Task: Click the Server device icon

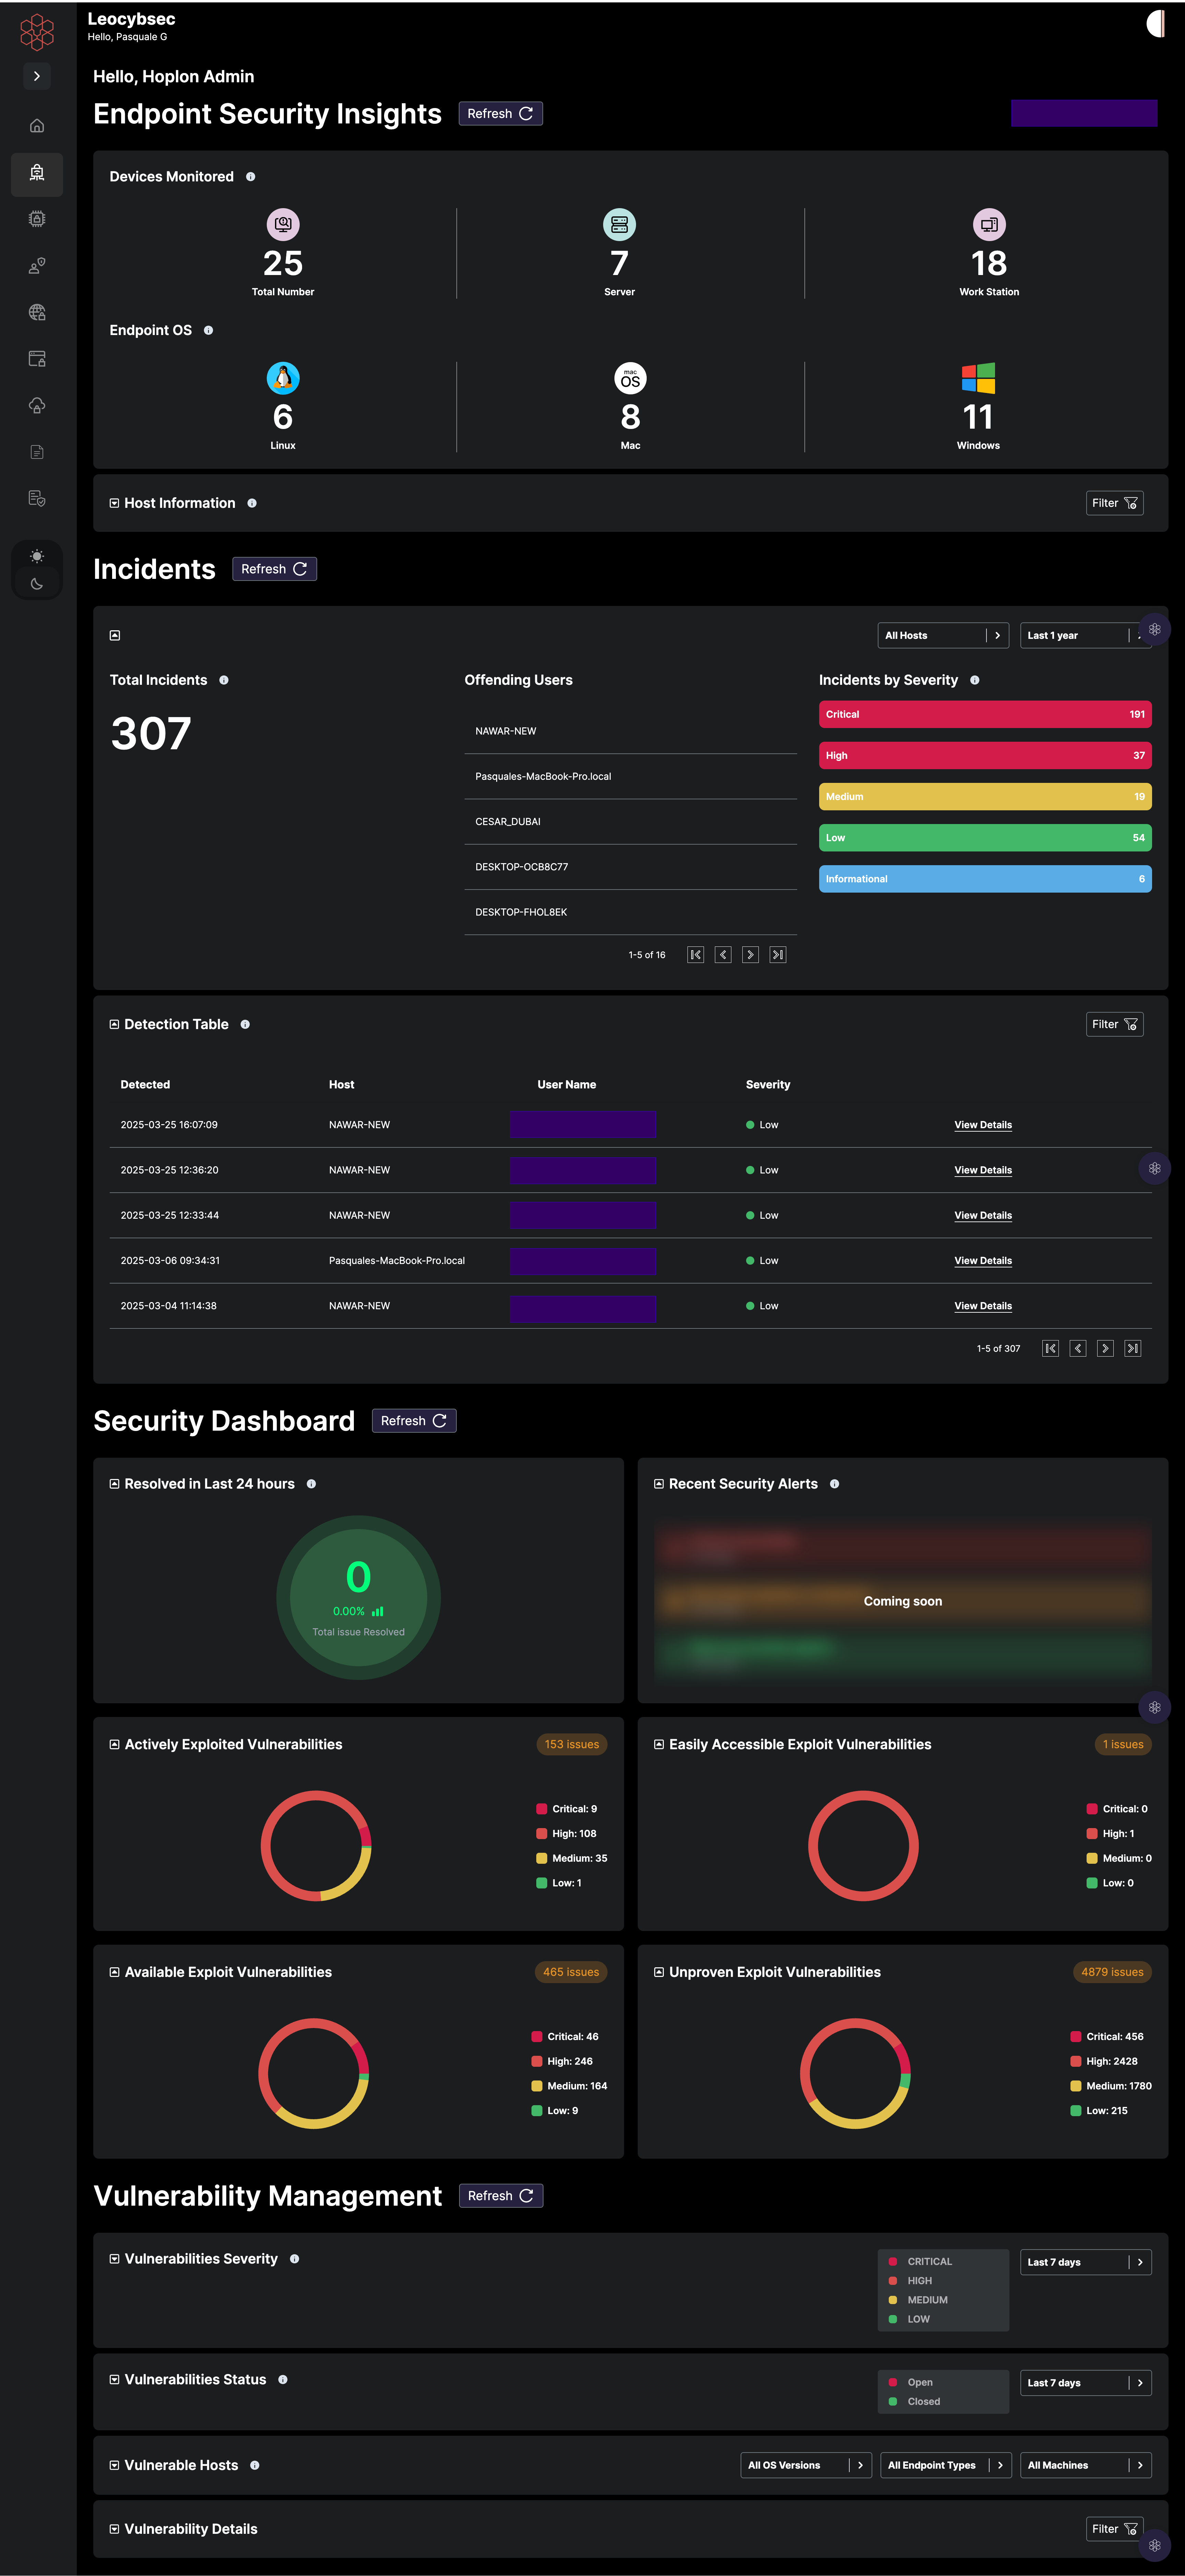Action: [619, 225]
